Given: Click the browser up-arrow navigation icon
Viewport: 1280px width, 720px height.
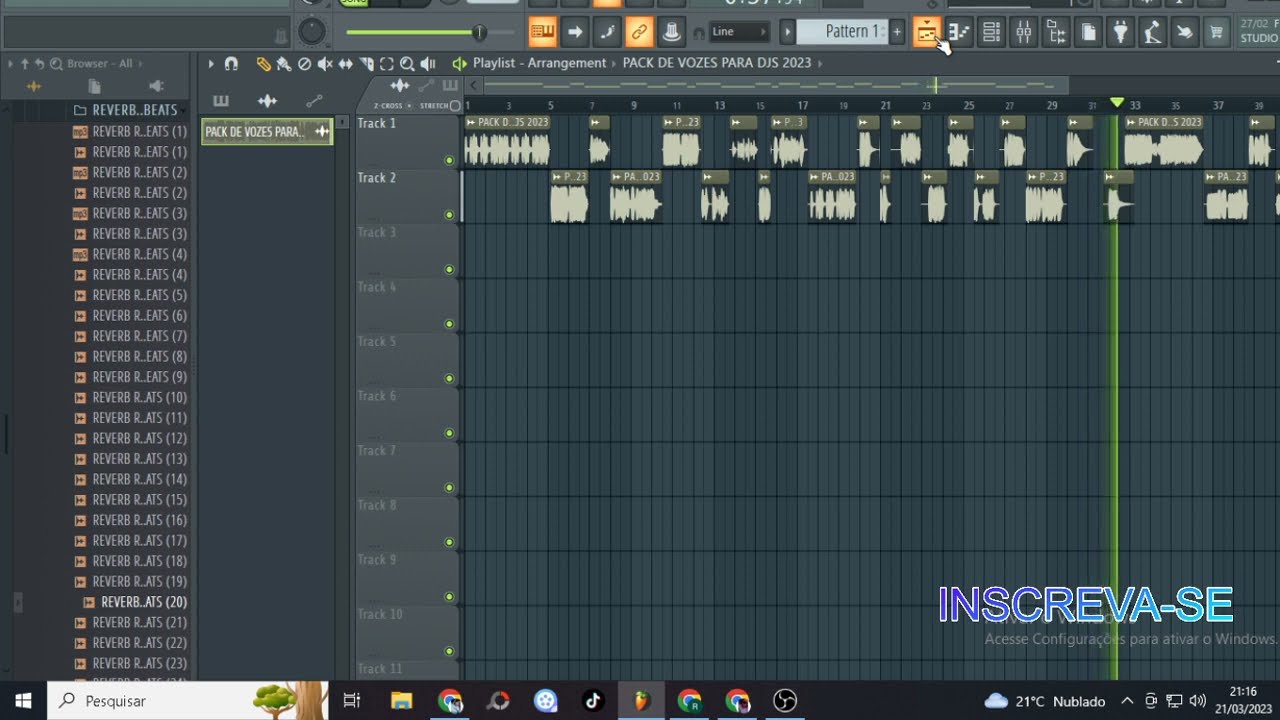Looking at the screenshot, I should coord(25,63).
